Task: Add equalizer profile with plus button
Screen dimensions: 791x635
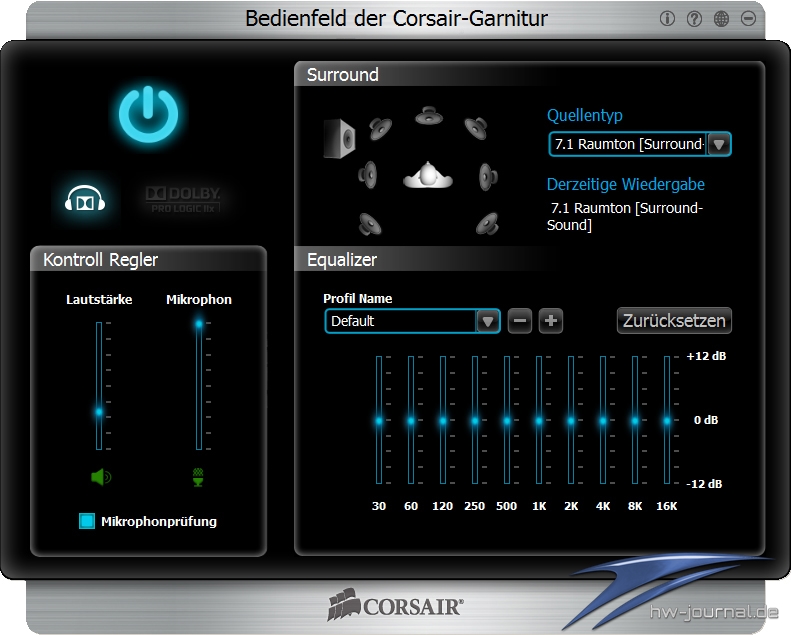Action: [x=551, y=321]
